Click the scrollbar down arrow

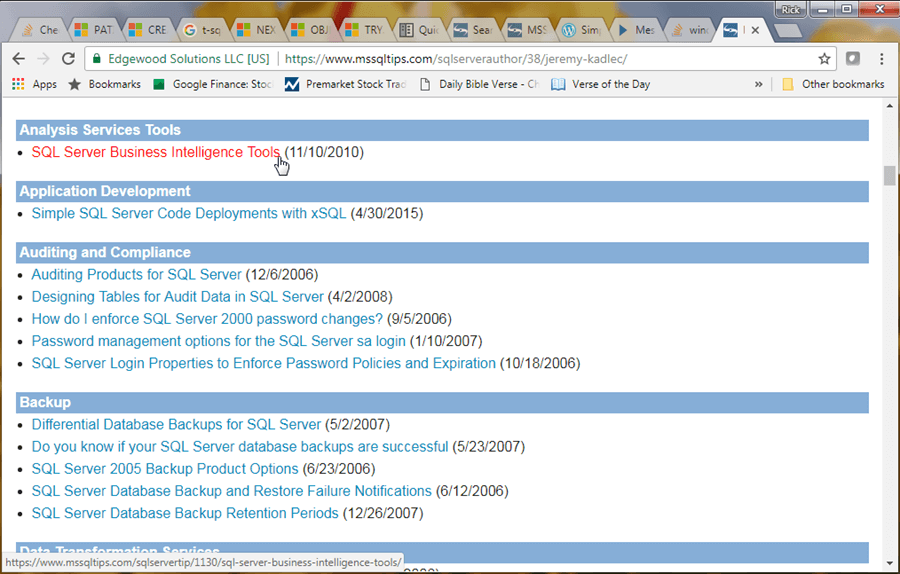[890, 564]
